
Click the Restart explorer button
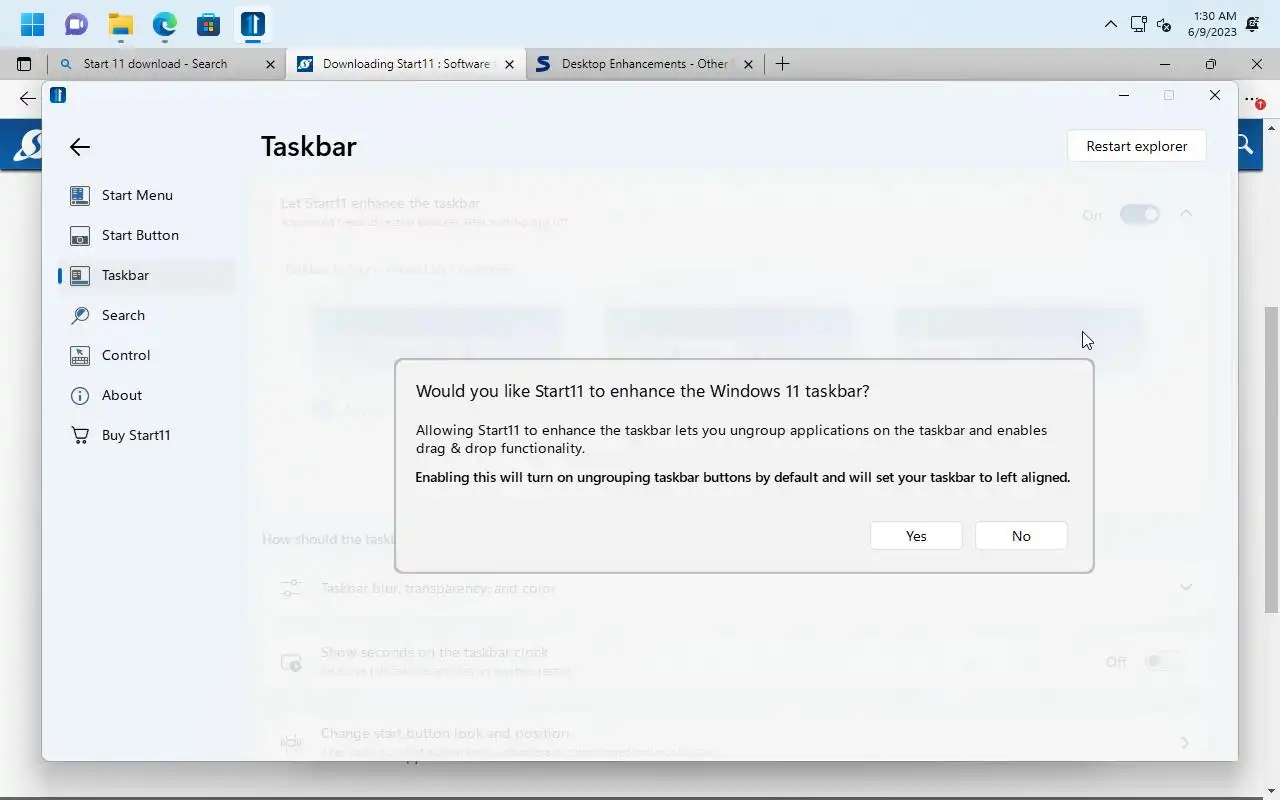coord(1137,146)
